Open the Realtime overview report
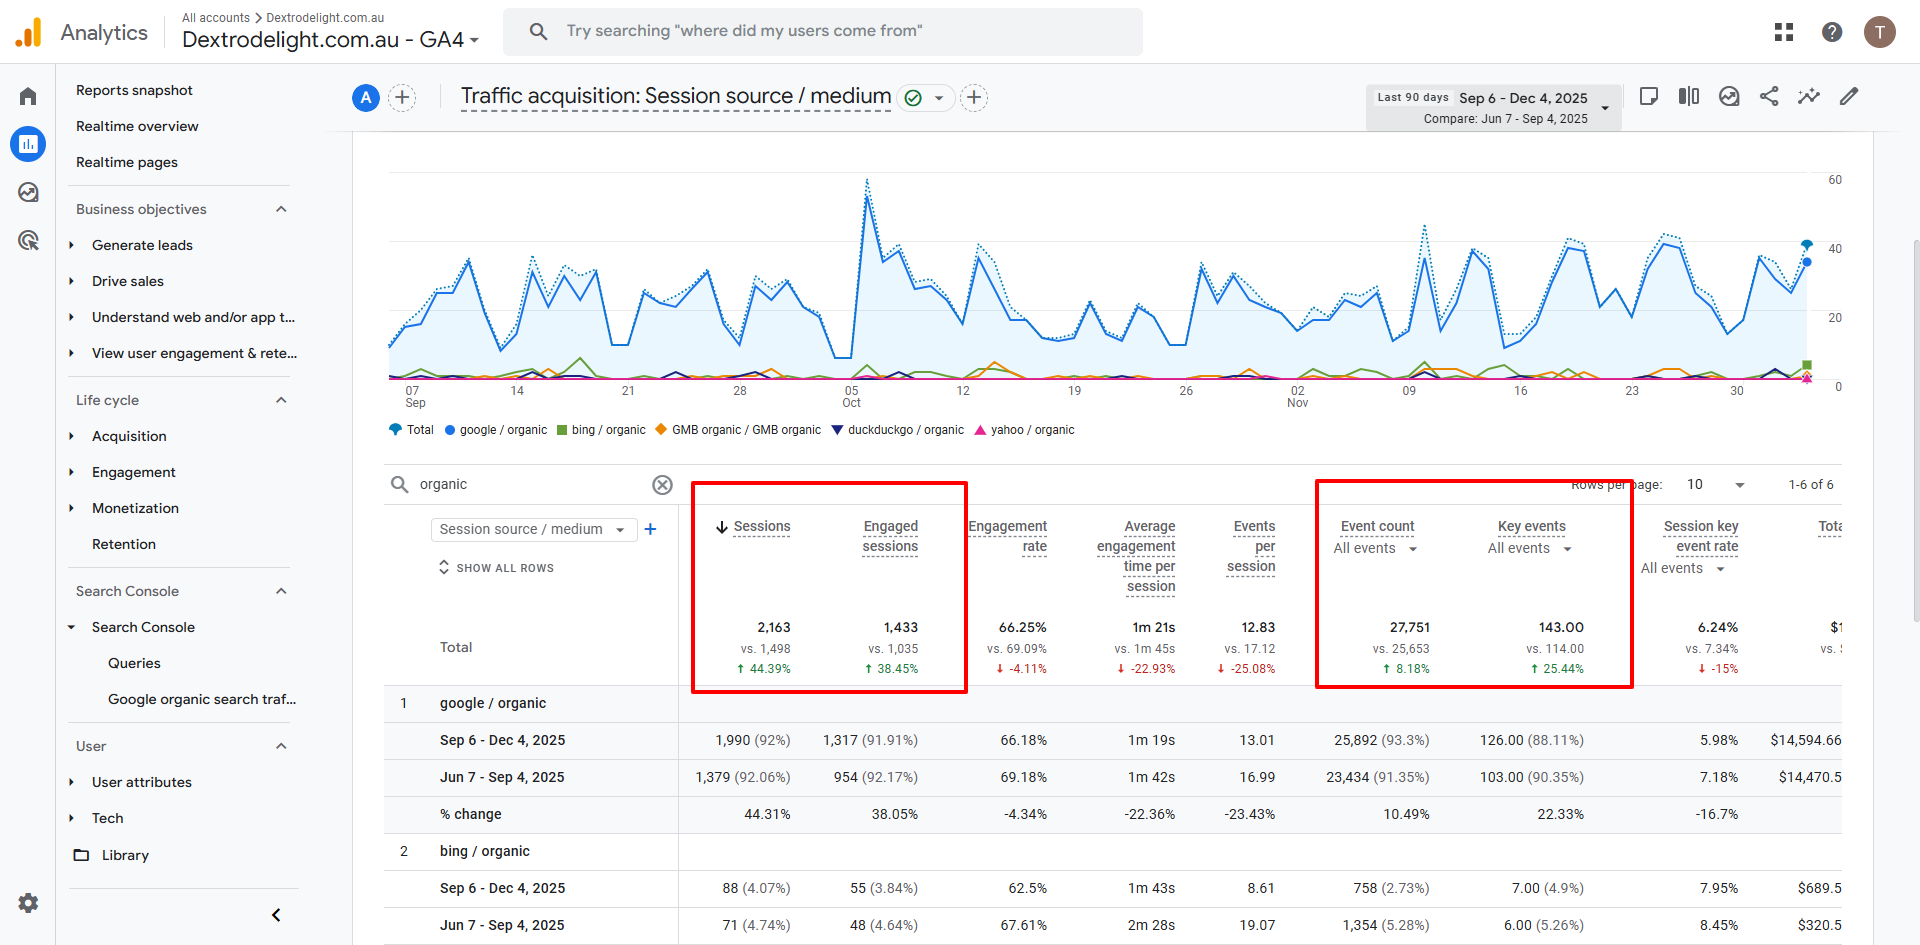The image size is (1920, 945). pos(137,126)
